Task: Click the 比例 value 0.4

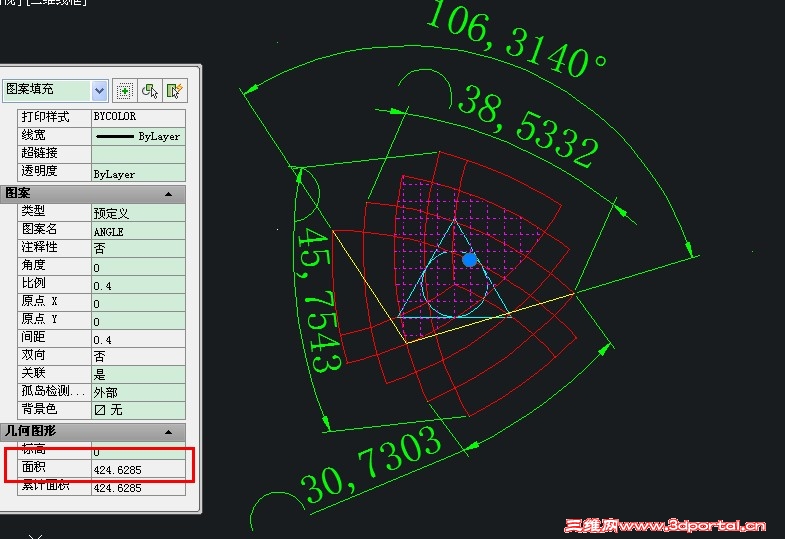Action: pyautogui.click(x=138, y=285)
